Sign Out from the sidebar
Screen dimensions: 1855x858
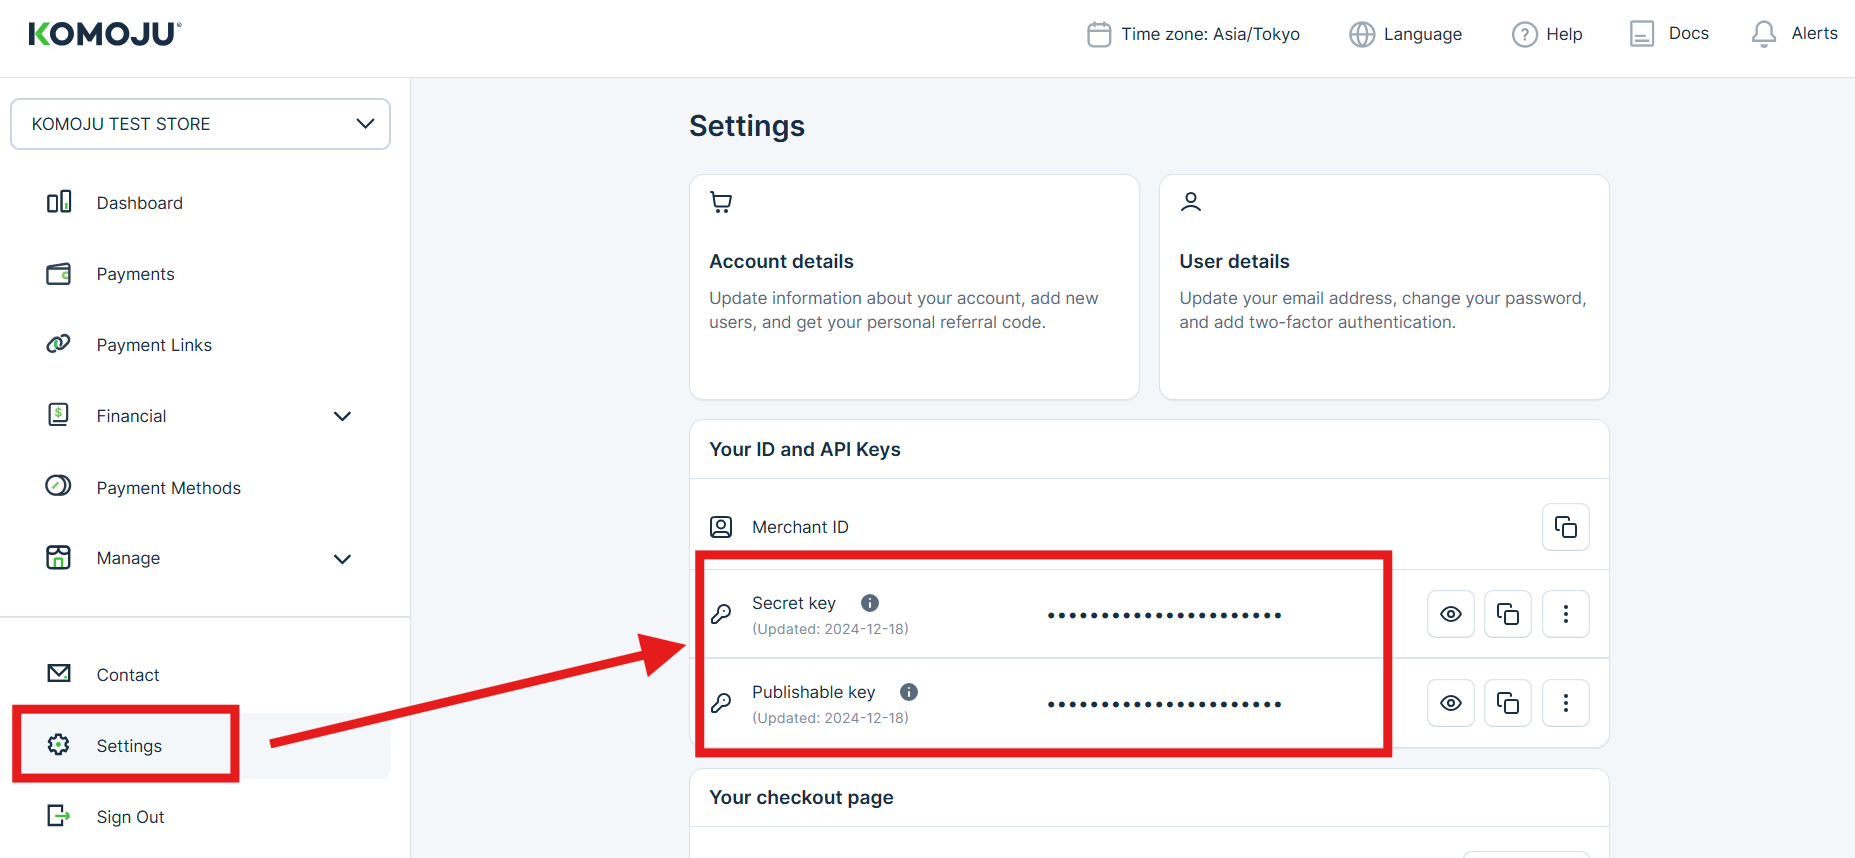[x=130, y=817]
